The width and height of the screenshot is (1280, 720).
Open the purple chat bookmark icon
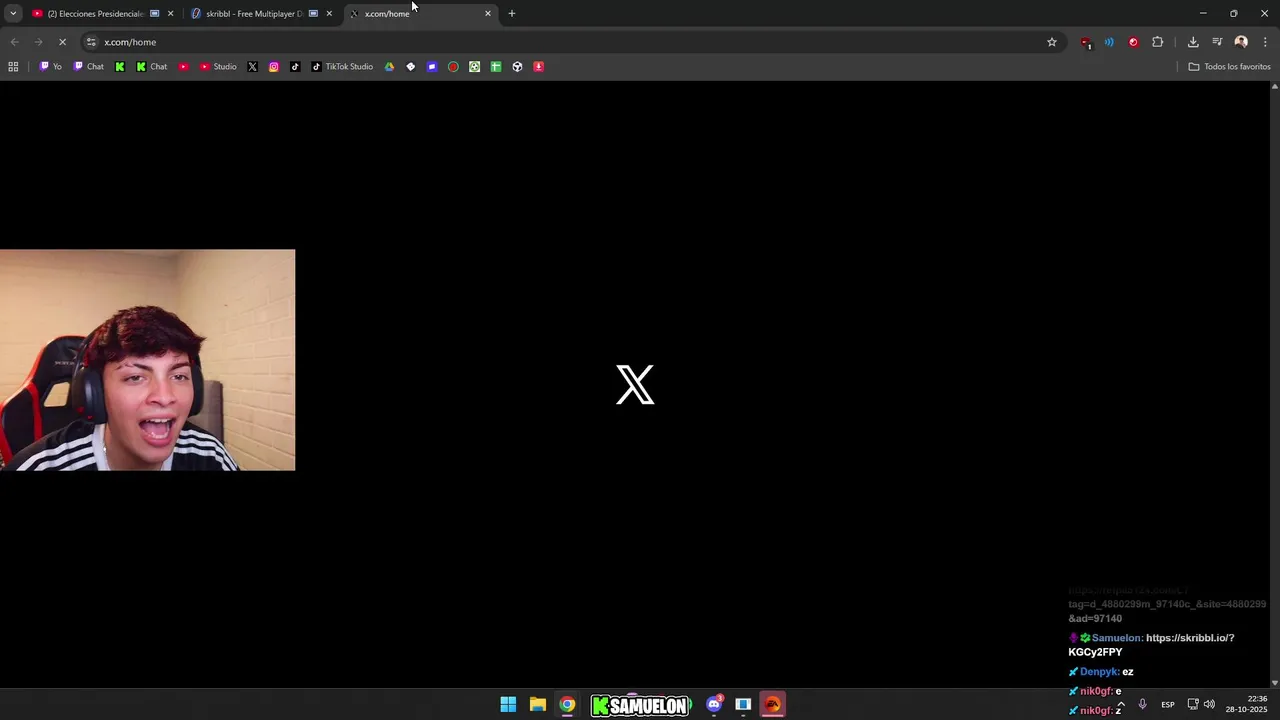click(x=432, y=67)
